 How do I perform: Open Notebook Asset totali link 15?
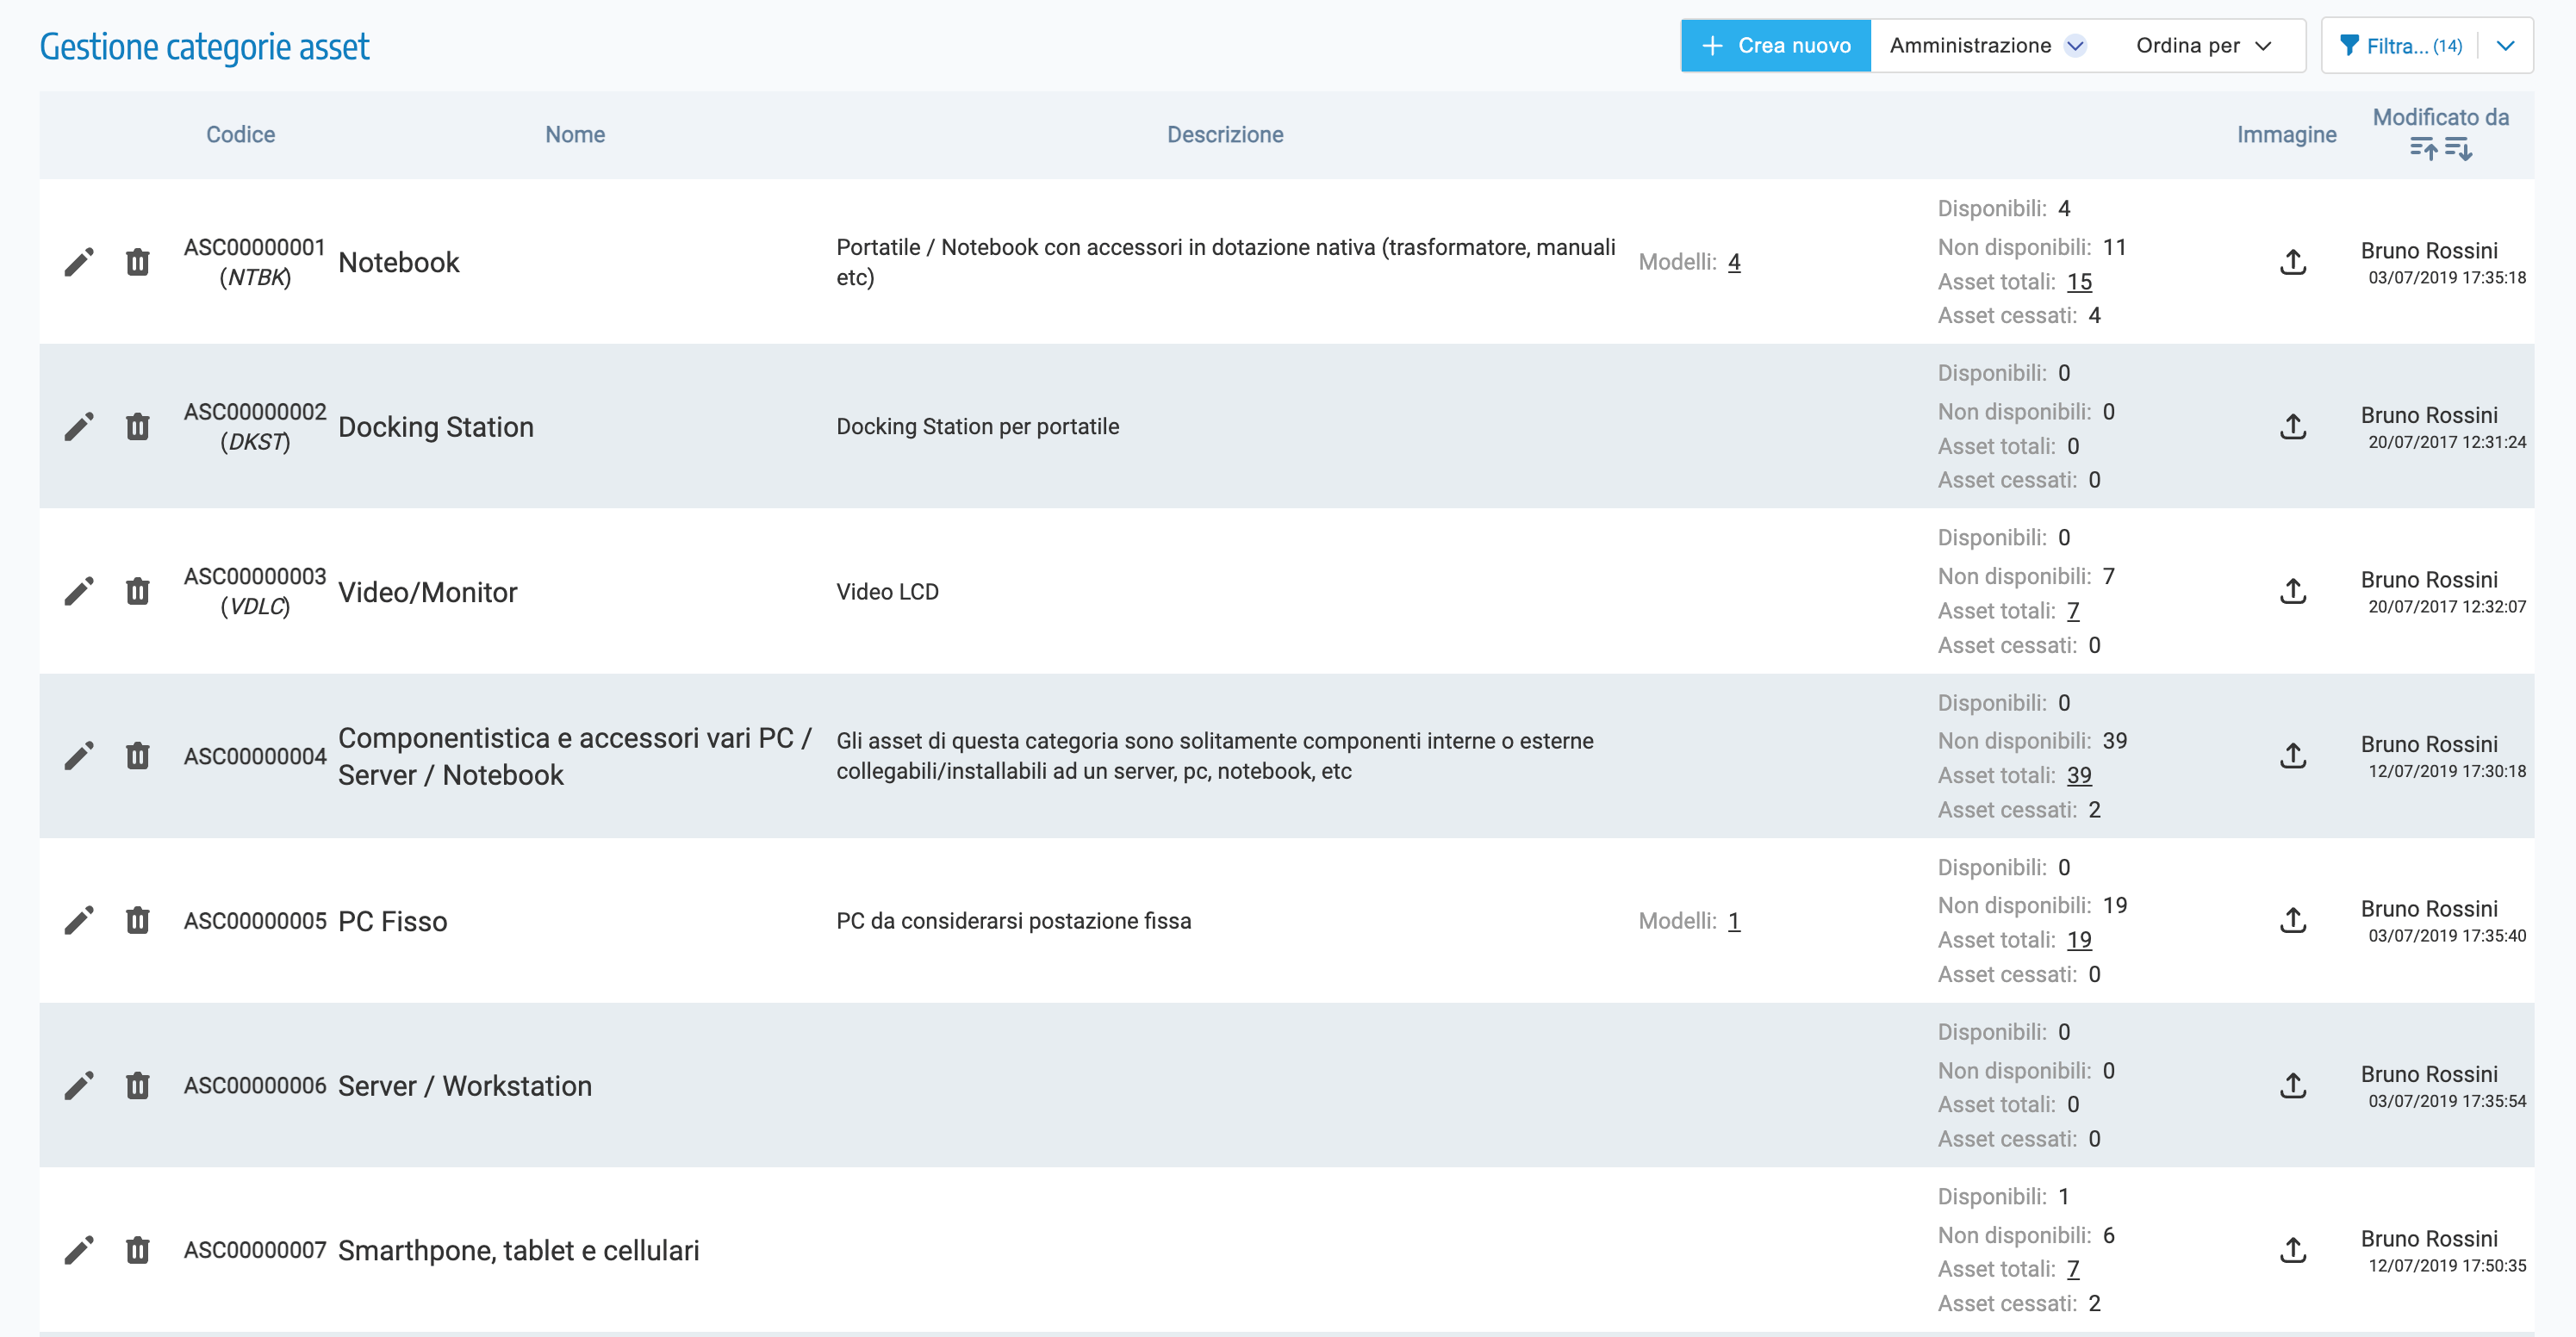[x=2079, y=282]
